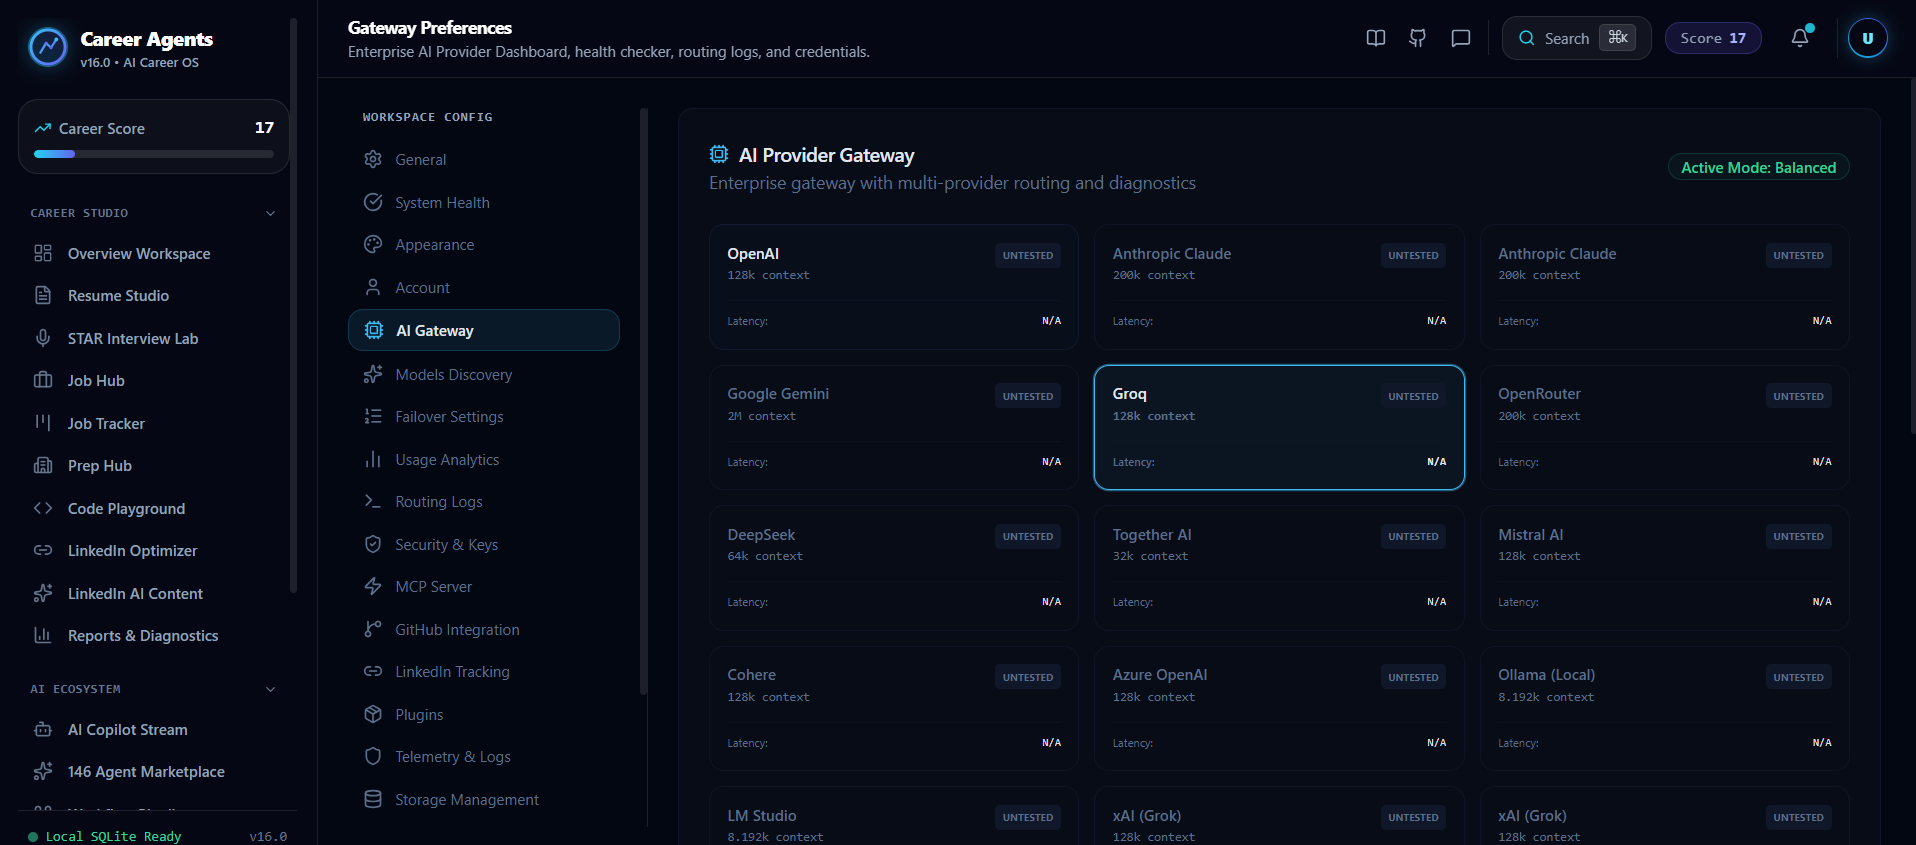
Task: Select the AI Gateway settings tab
Action: click(x=484, y=330)
